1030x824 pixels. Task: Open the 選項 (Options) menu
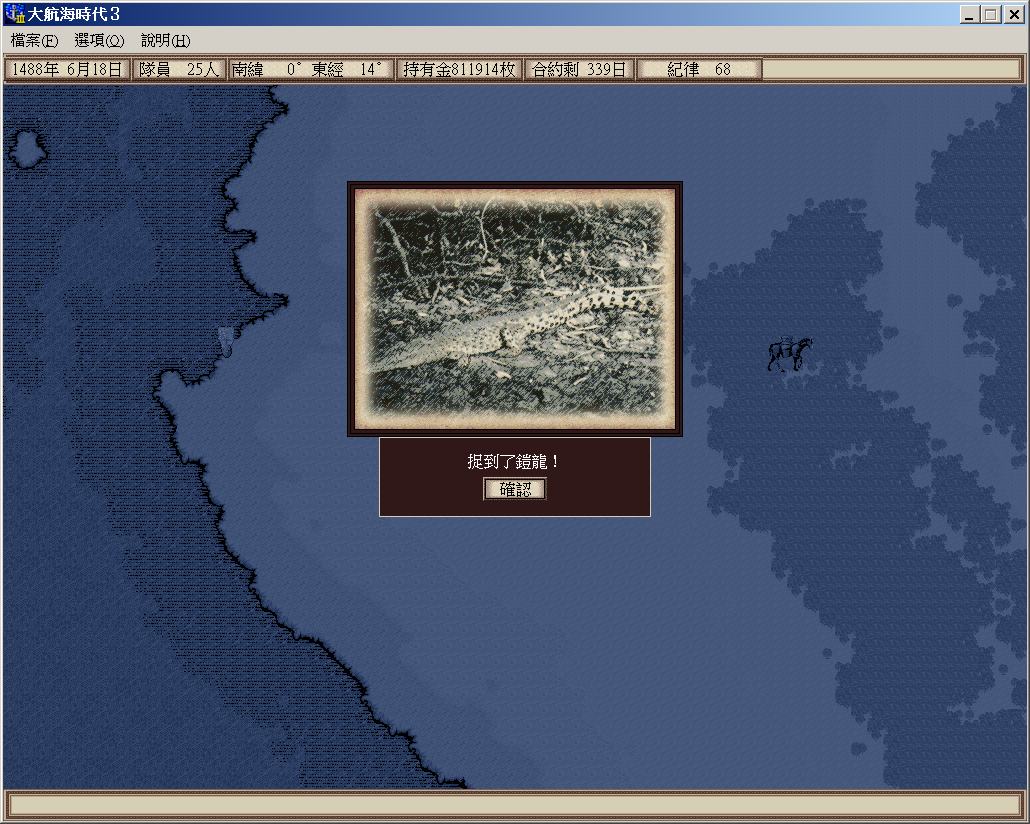99,41
